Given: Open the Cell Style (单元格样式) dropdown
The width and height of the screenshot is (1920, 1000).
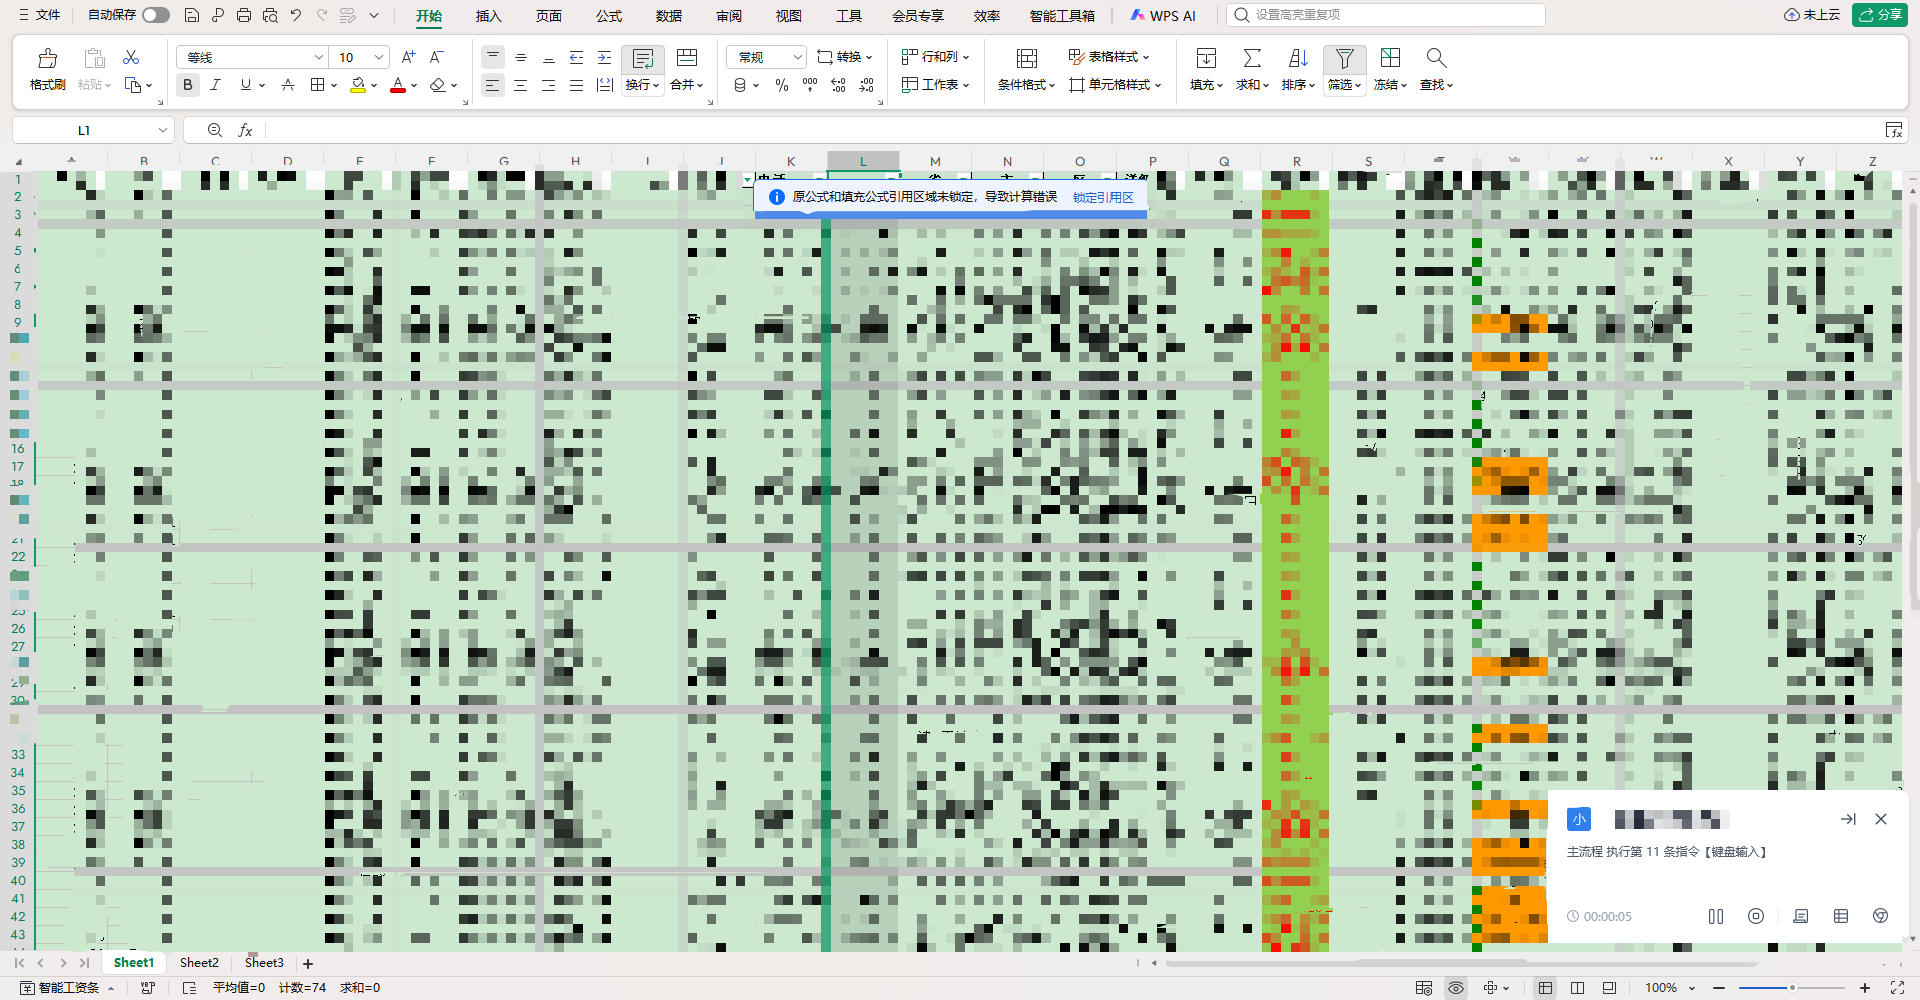Looking at the screenshot, I should (1115, 85).
